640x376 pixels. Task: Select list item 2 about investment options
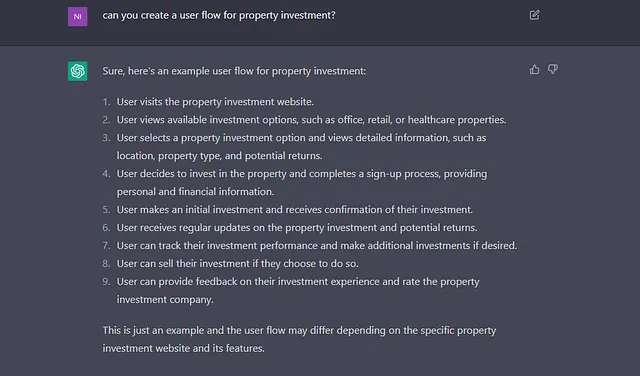pyautogui.click(x=311, y=120)
